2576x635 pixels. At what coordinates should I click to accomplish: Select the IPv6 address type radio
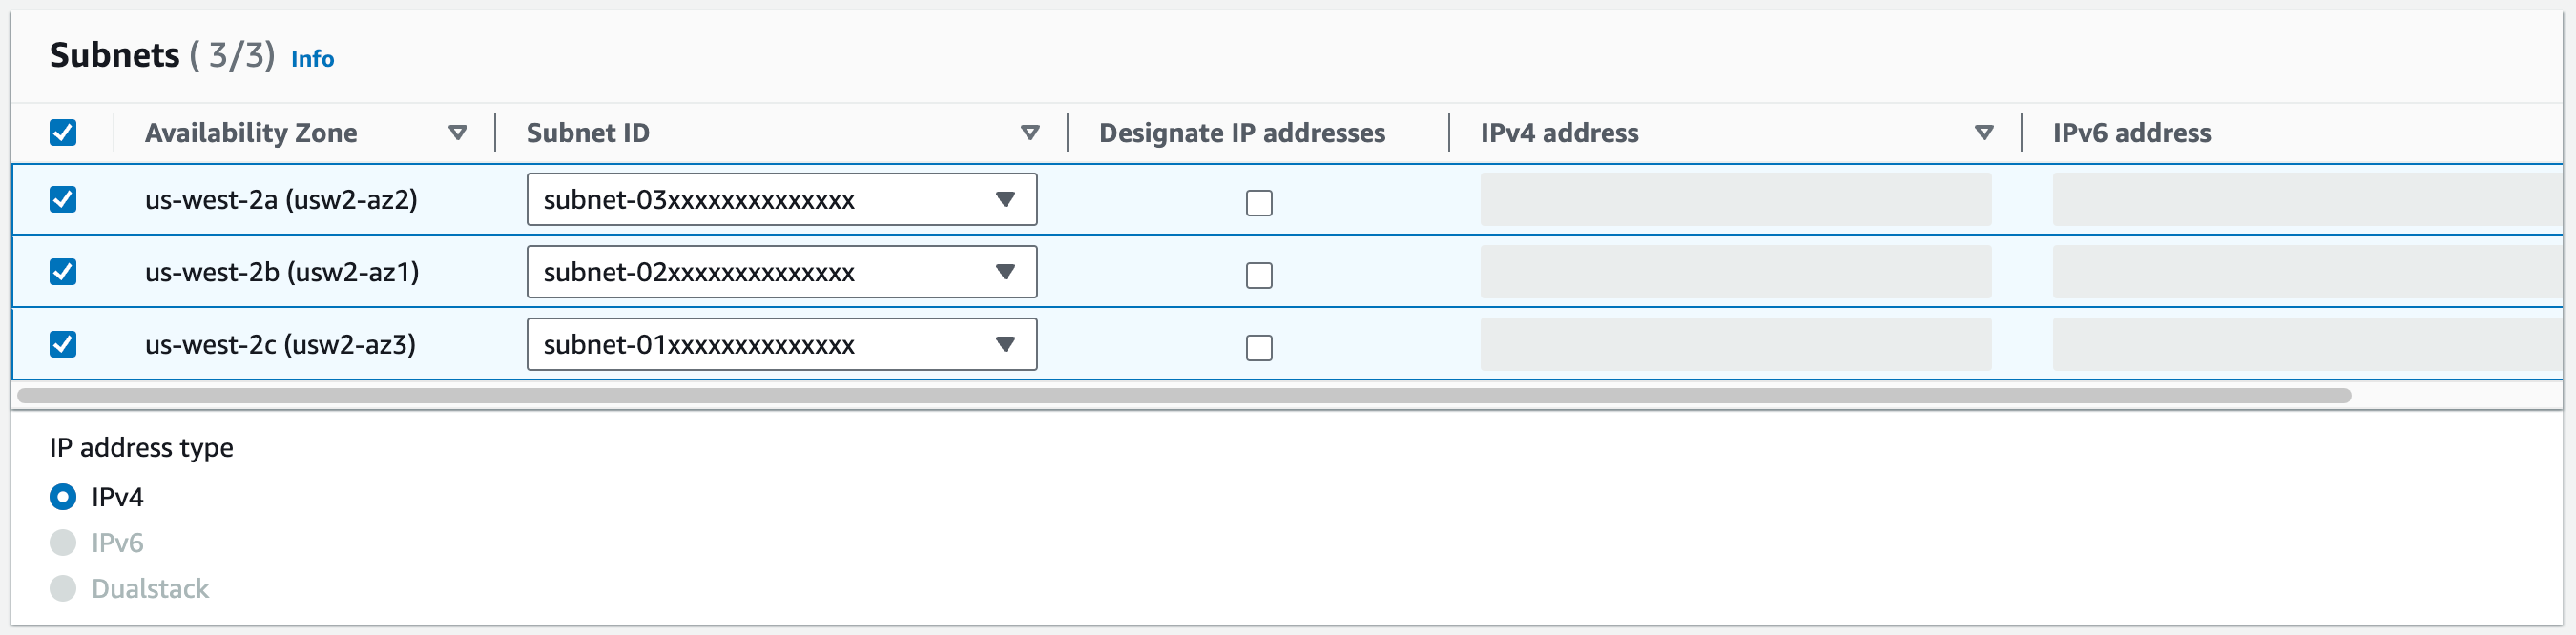tap(63, 543)
